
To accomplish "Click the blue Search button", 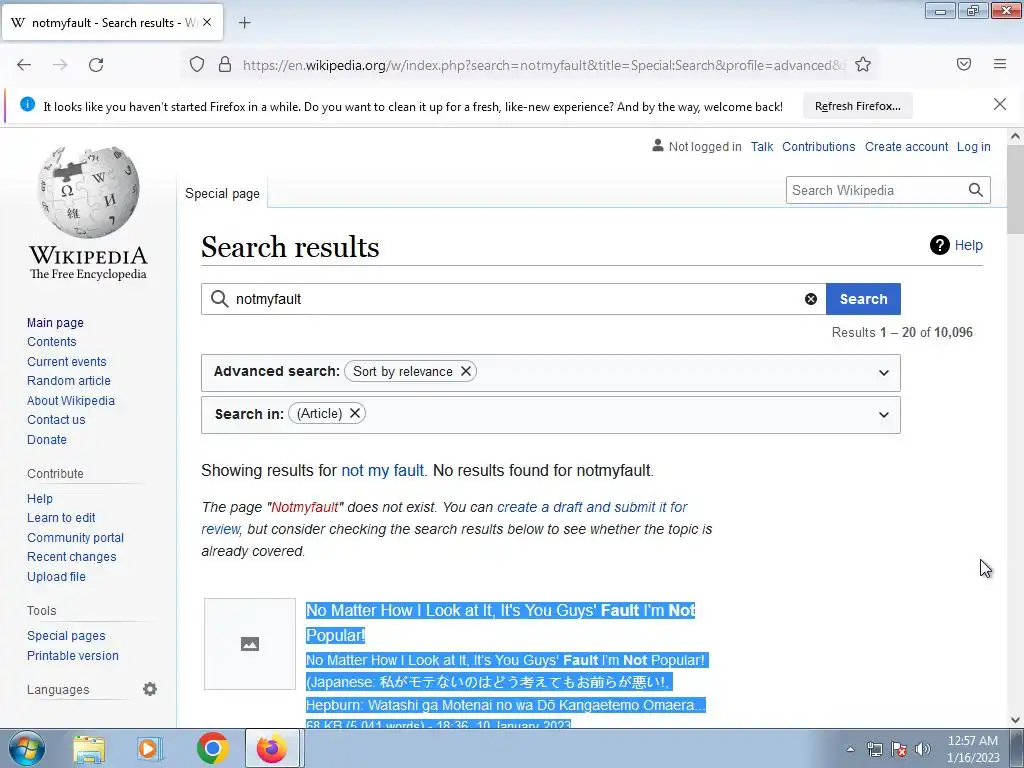I will point(863,299).
